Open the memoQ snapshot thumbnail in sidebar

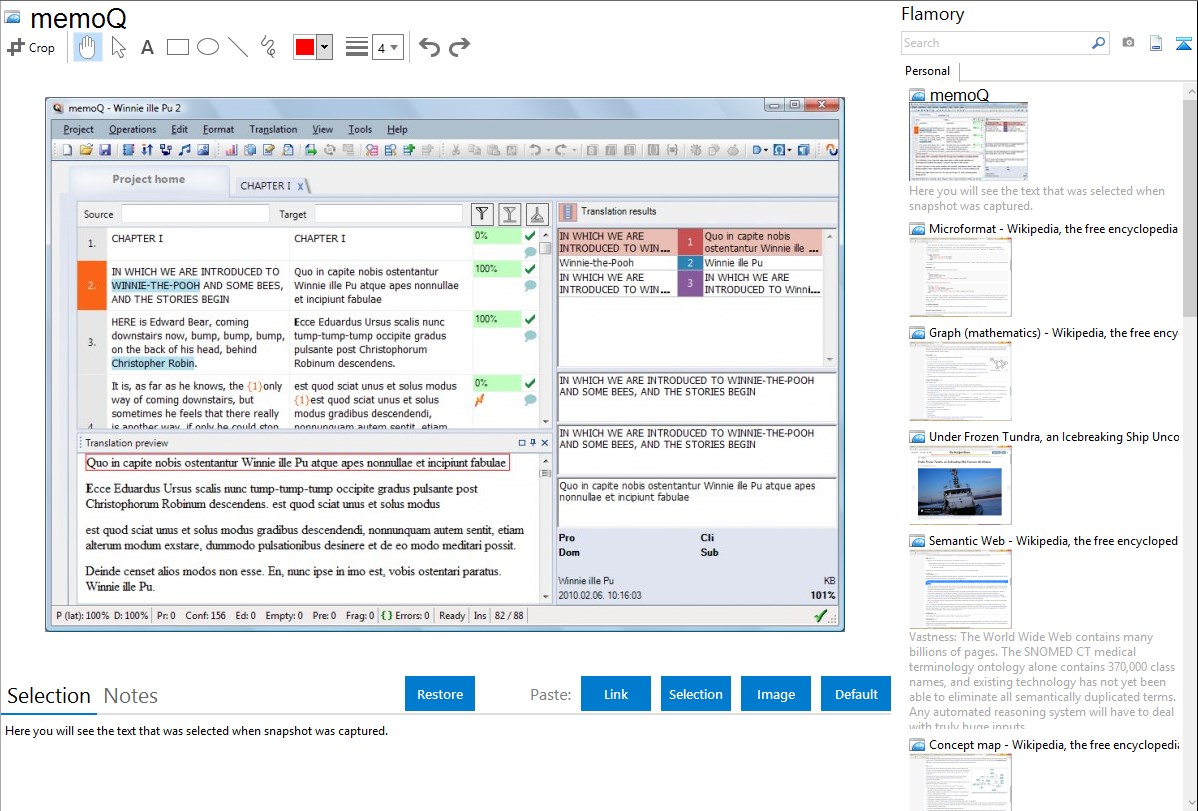pyautogui.click(x=968, y=141)
